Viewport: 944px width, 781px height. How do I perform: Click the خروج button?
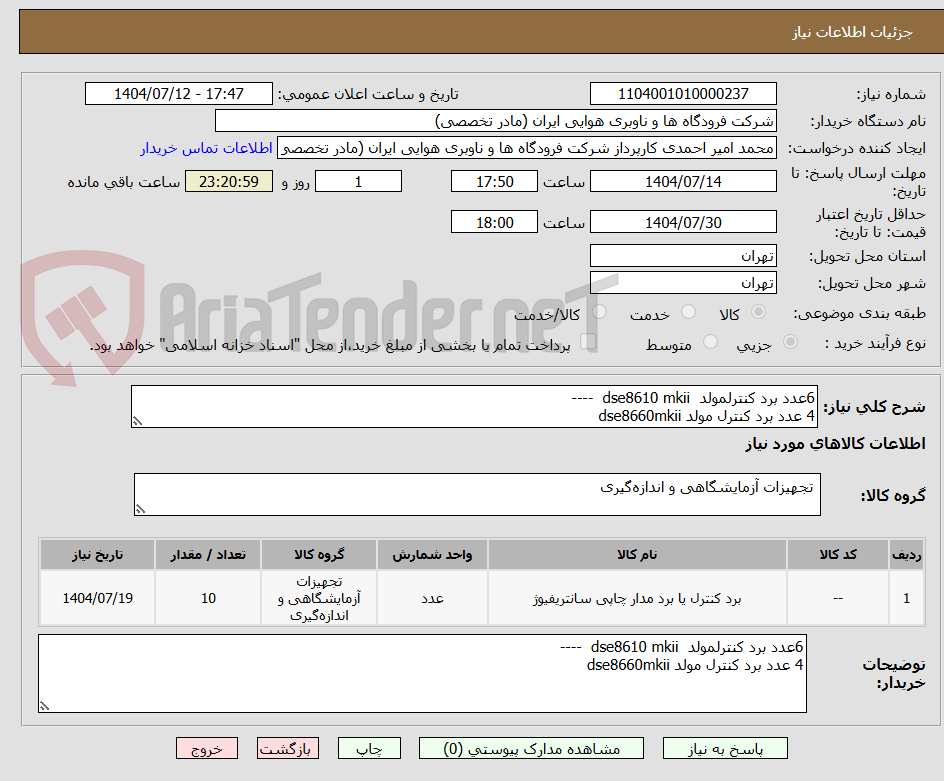coord(207,748)
